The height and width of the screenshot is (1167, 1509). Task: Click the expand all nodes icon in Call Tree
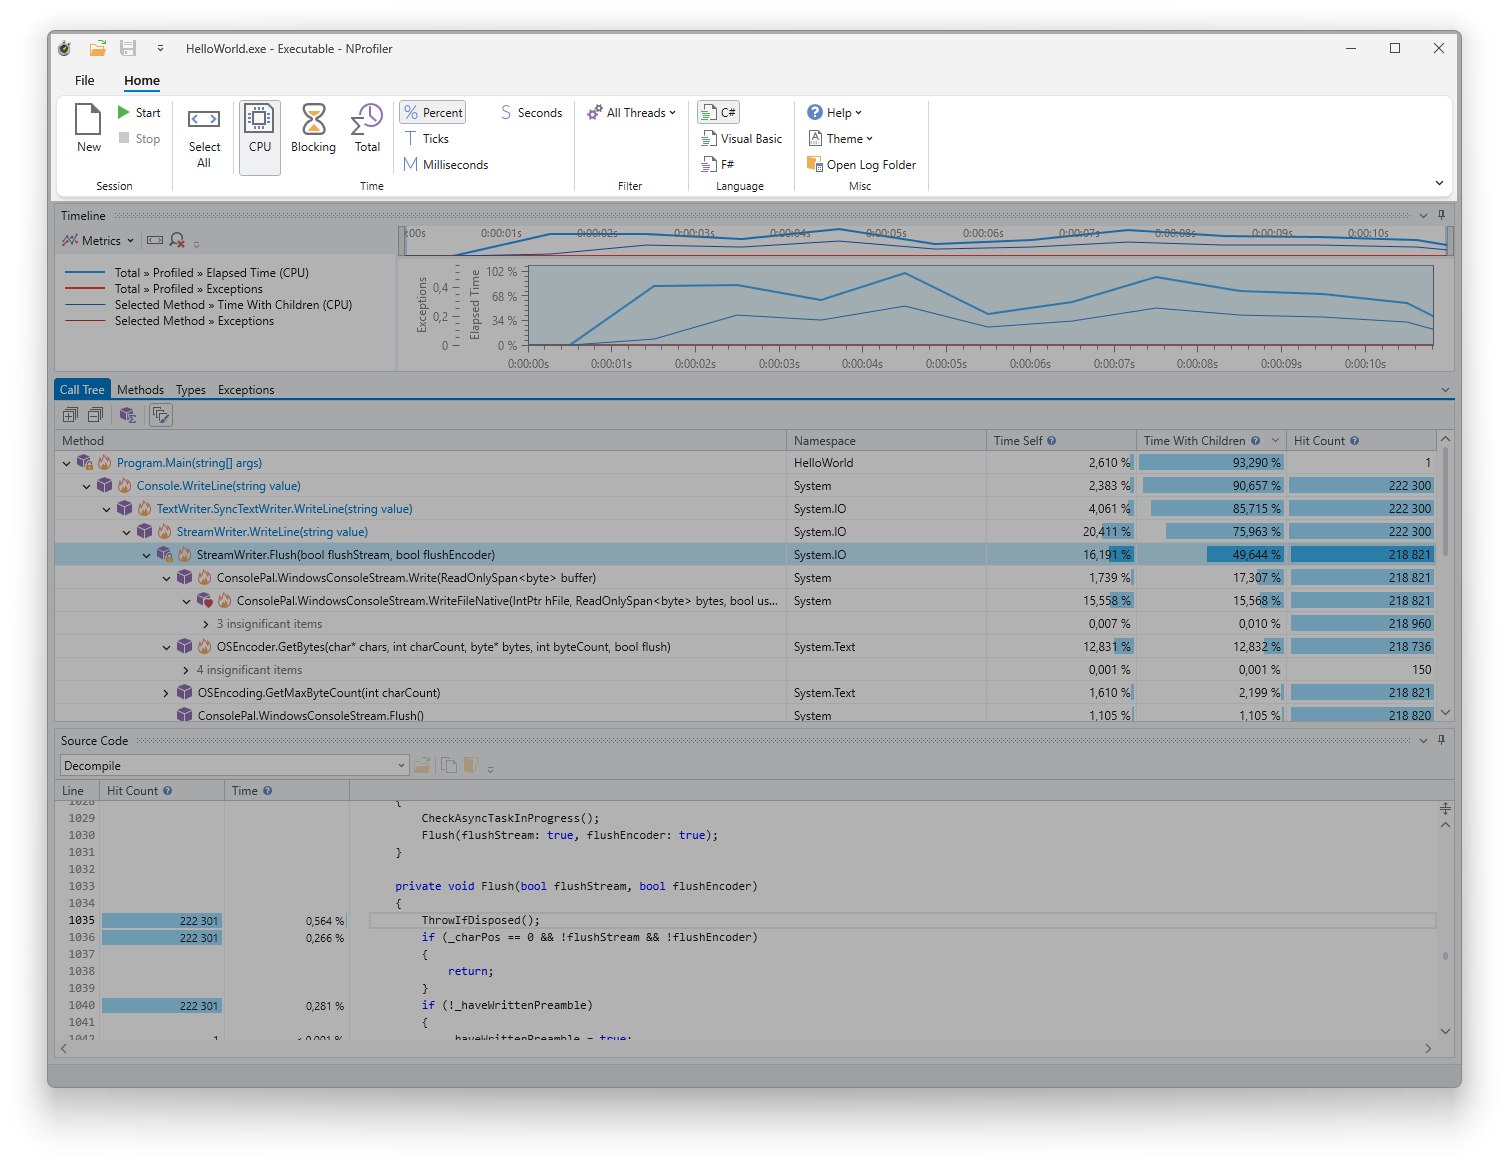pyautogui.click(x=70, y=415)
